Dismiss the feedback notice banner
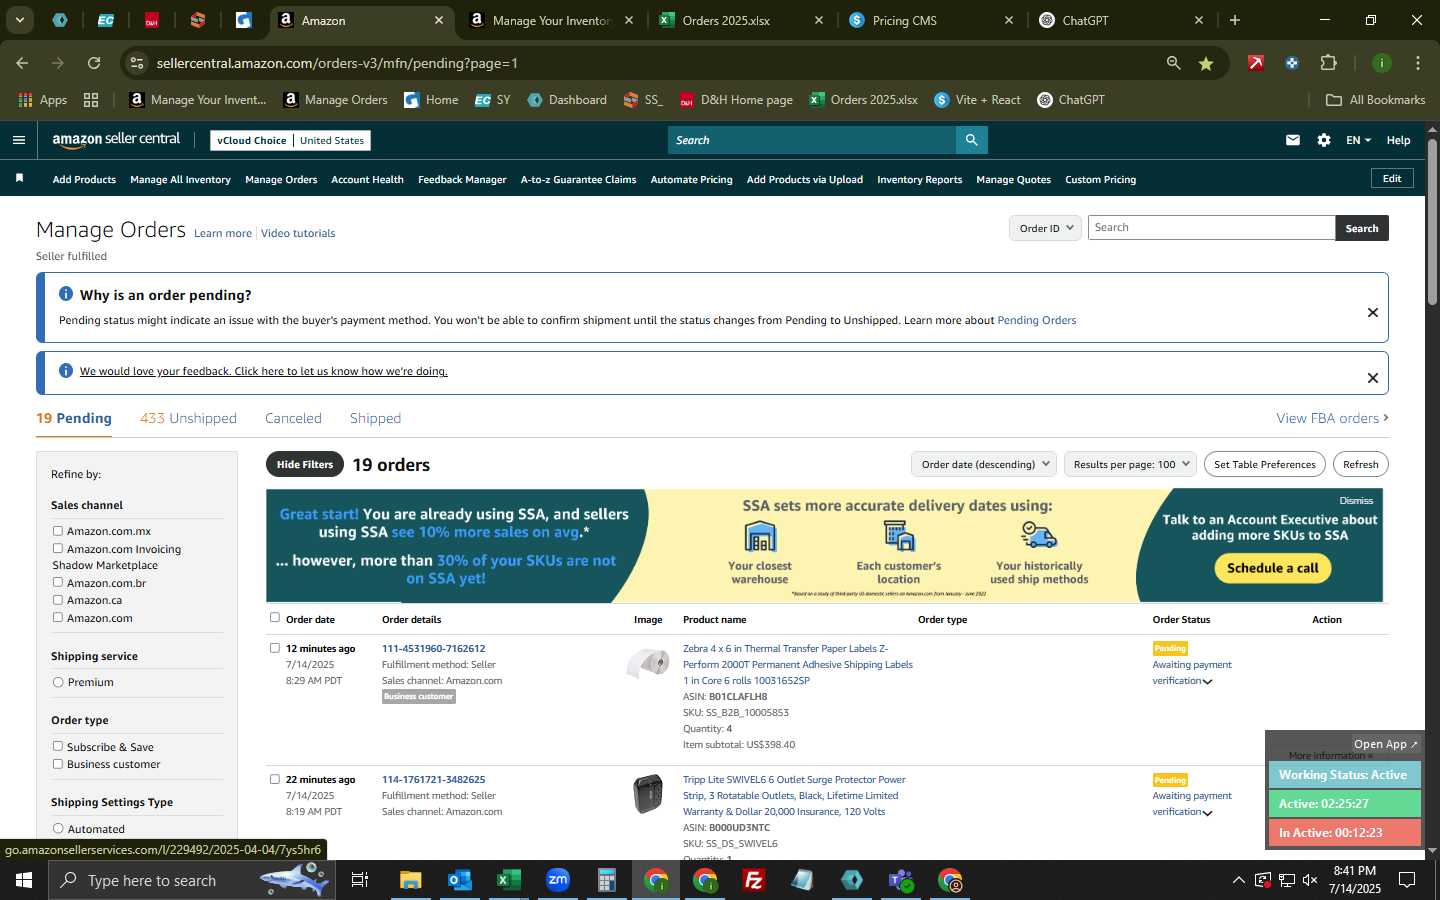Image resolution: width=1440 pixels, height=900 pixels. tap(1373, 378)
